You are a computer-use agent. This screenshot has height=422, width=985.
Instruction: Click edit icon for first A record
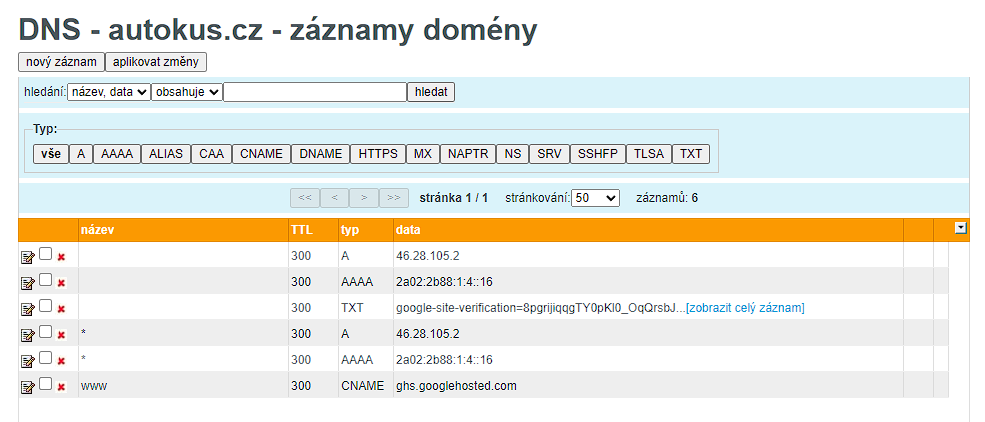[27, 257]
